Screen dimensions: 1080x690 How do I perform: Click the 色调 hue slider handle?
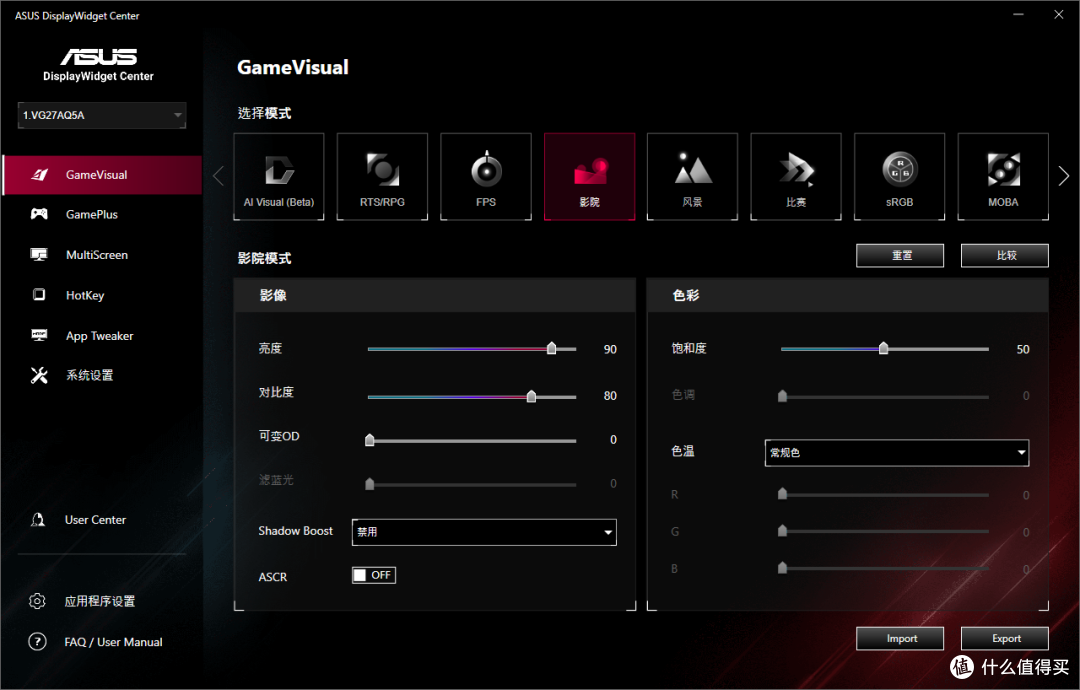click(782, 396)
